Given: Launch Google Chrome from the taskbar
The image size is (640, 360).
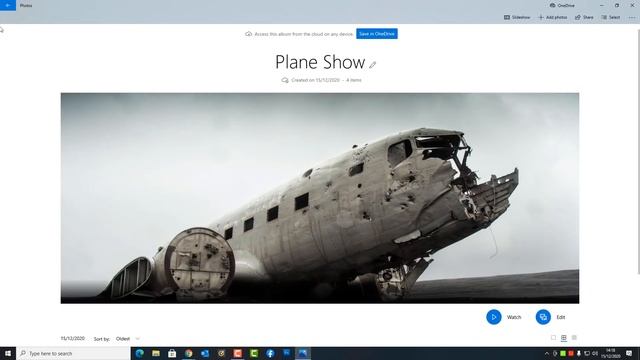Looking at the screenshot, I should pos(189,353).
